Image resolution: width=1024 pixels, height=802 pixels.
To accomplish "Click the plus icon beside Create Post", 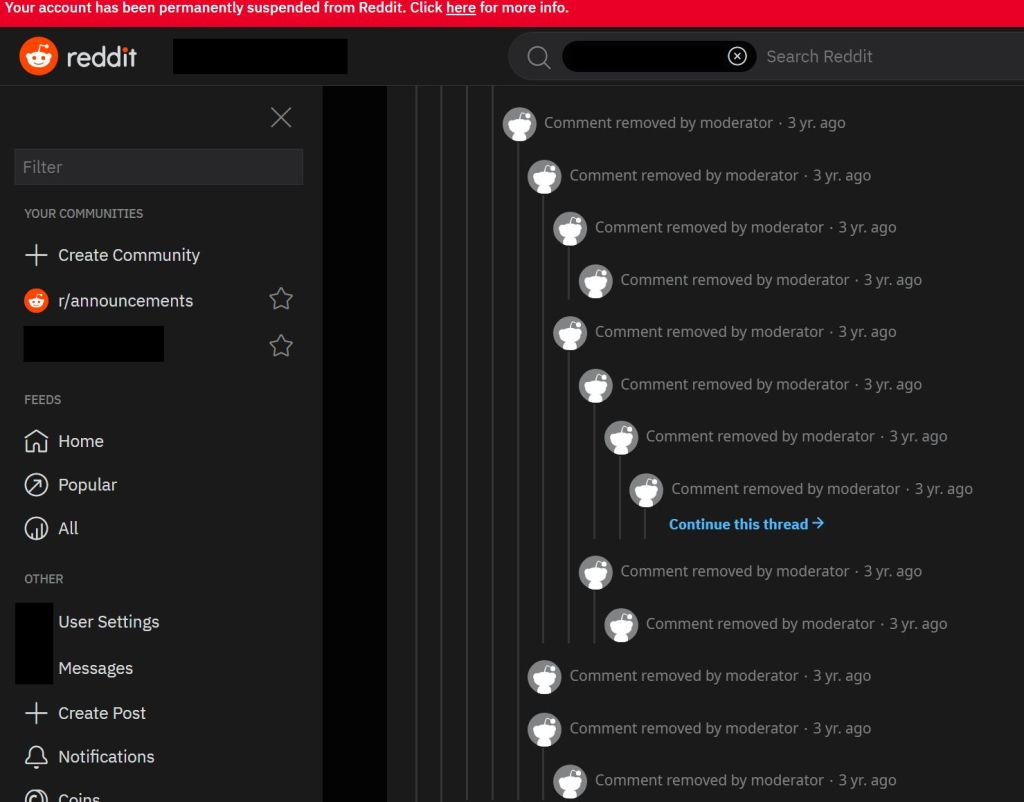I will coord(36,713).
